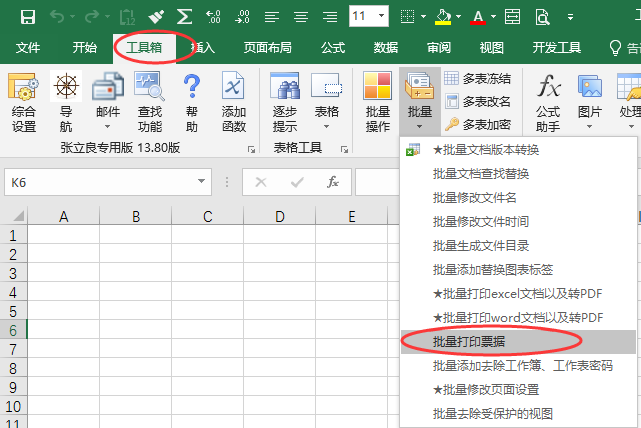
Task: Click the select-all corner triangle
Action: pyautogui.click(x=18, y=215)
